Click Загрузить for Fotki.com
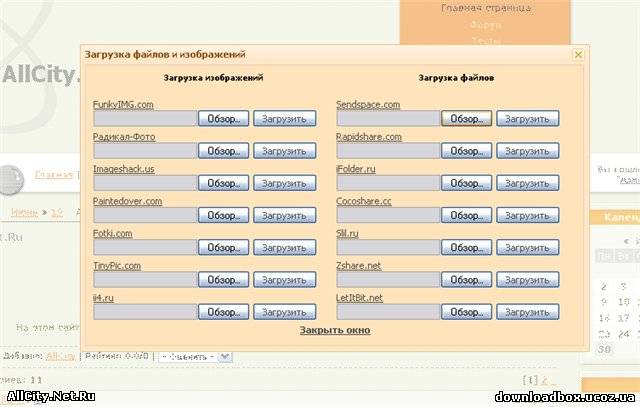The image size is (640, 407). (x=284, y=248)
